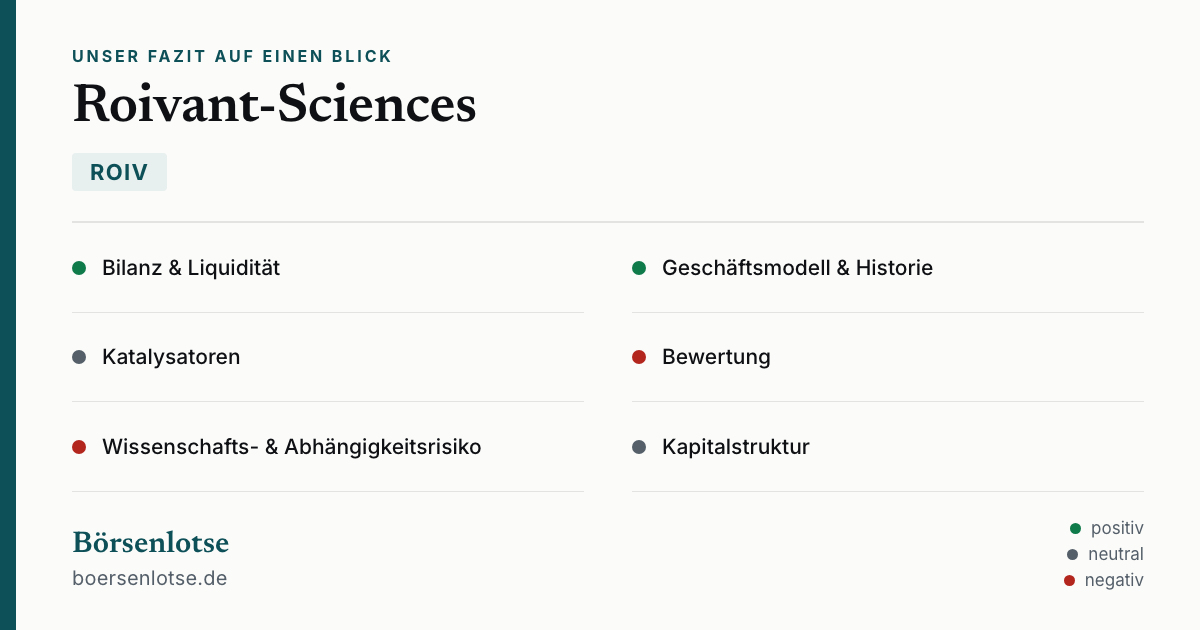Open the Kapitalstruktur item
This screenshot has height=630, width=1200.
coord(888,447)
